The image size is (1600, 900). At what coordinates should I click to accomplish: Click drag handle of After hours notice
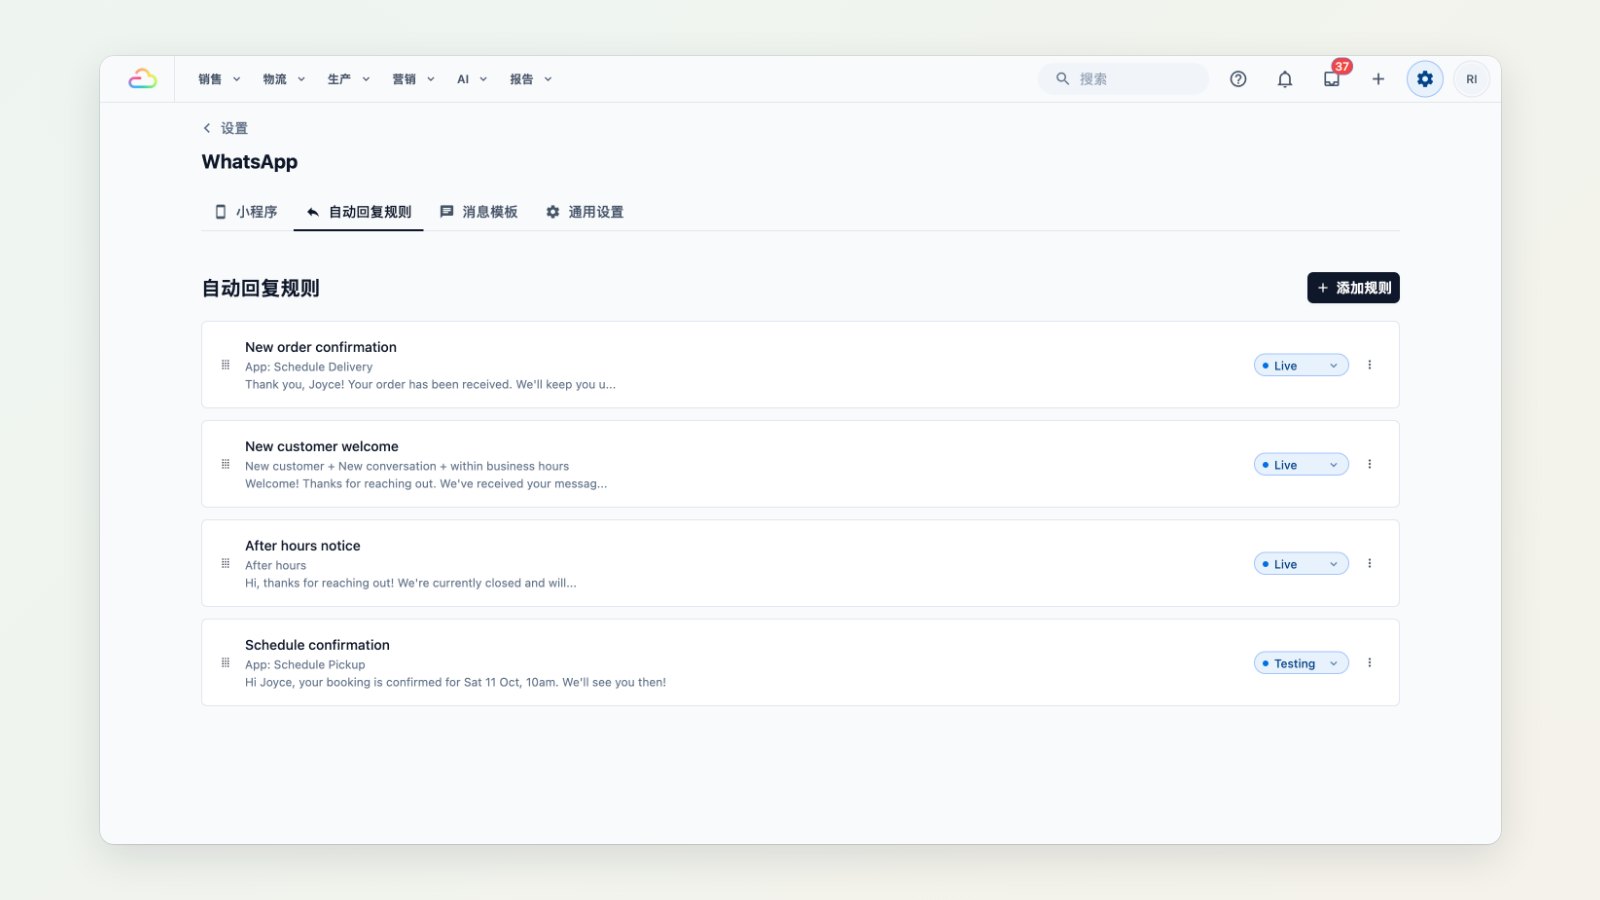pos(225,563)
